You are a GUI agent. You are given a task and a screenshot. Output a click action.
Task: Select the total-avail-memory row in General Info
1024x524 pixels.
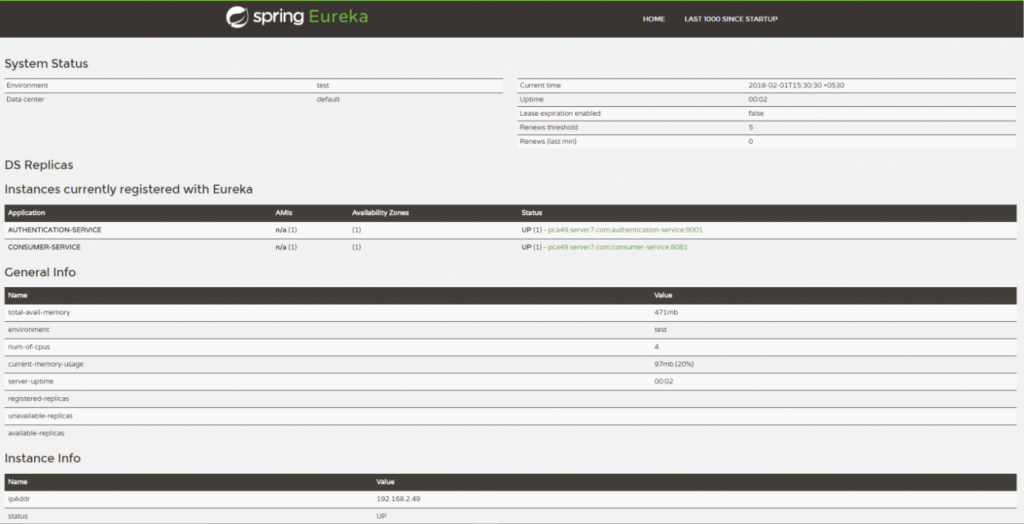coord(39,313)
